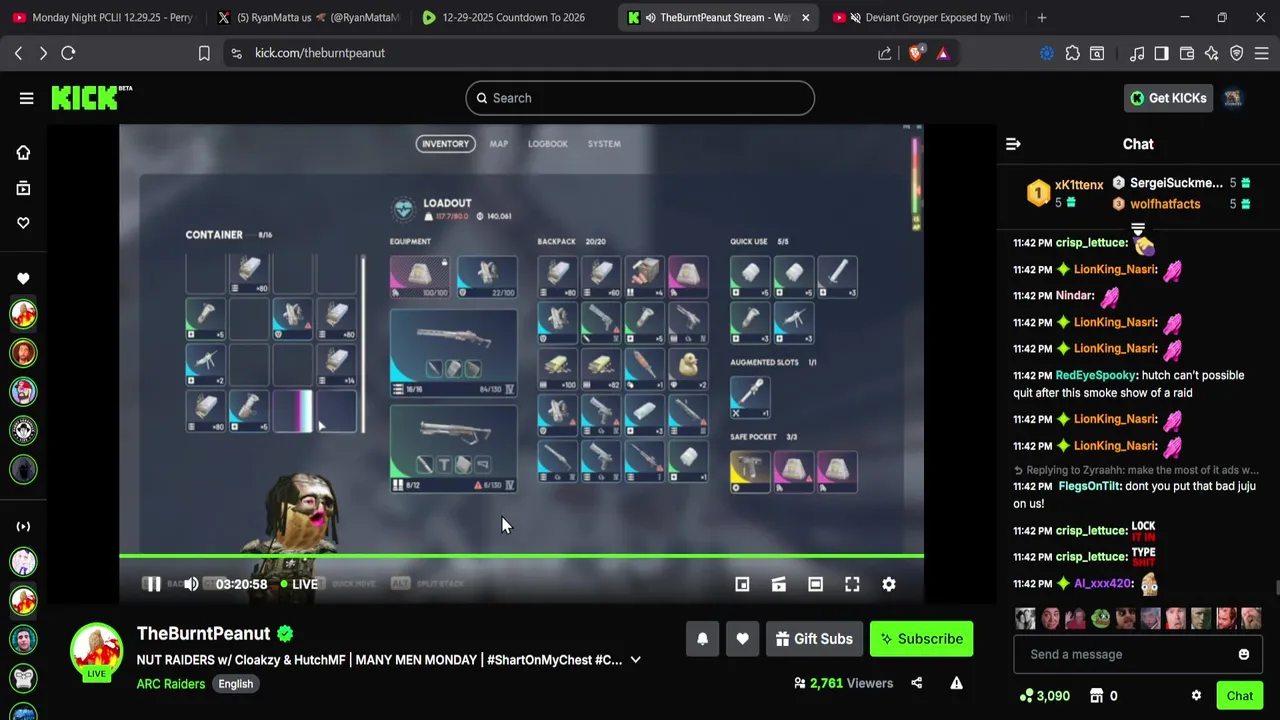Toggle theater mode in the player

pyautogui.click(x=815, y=584)
